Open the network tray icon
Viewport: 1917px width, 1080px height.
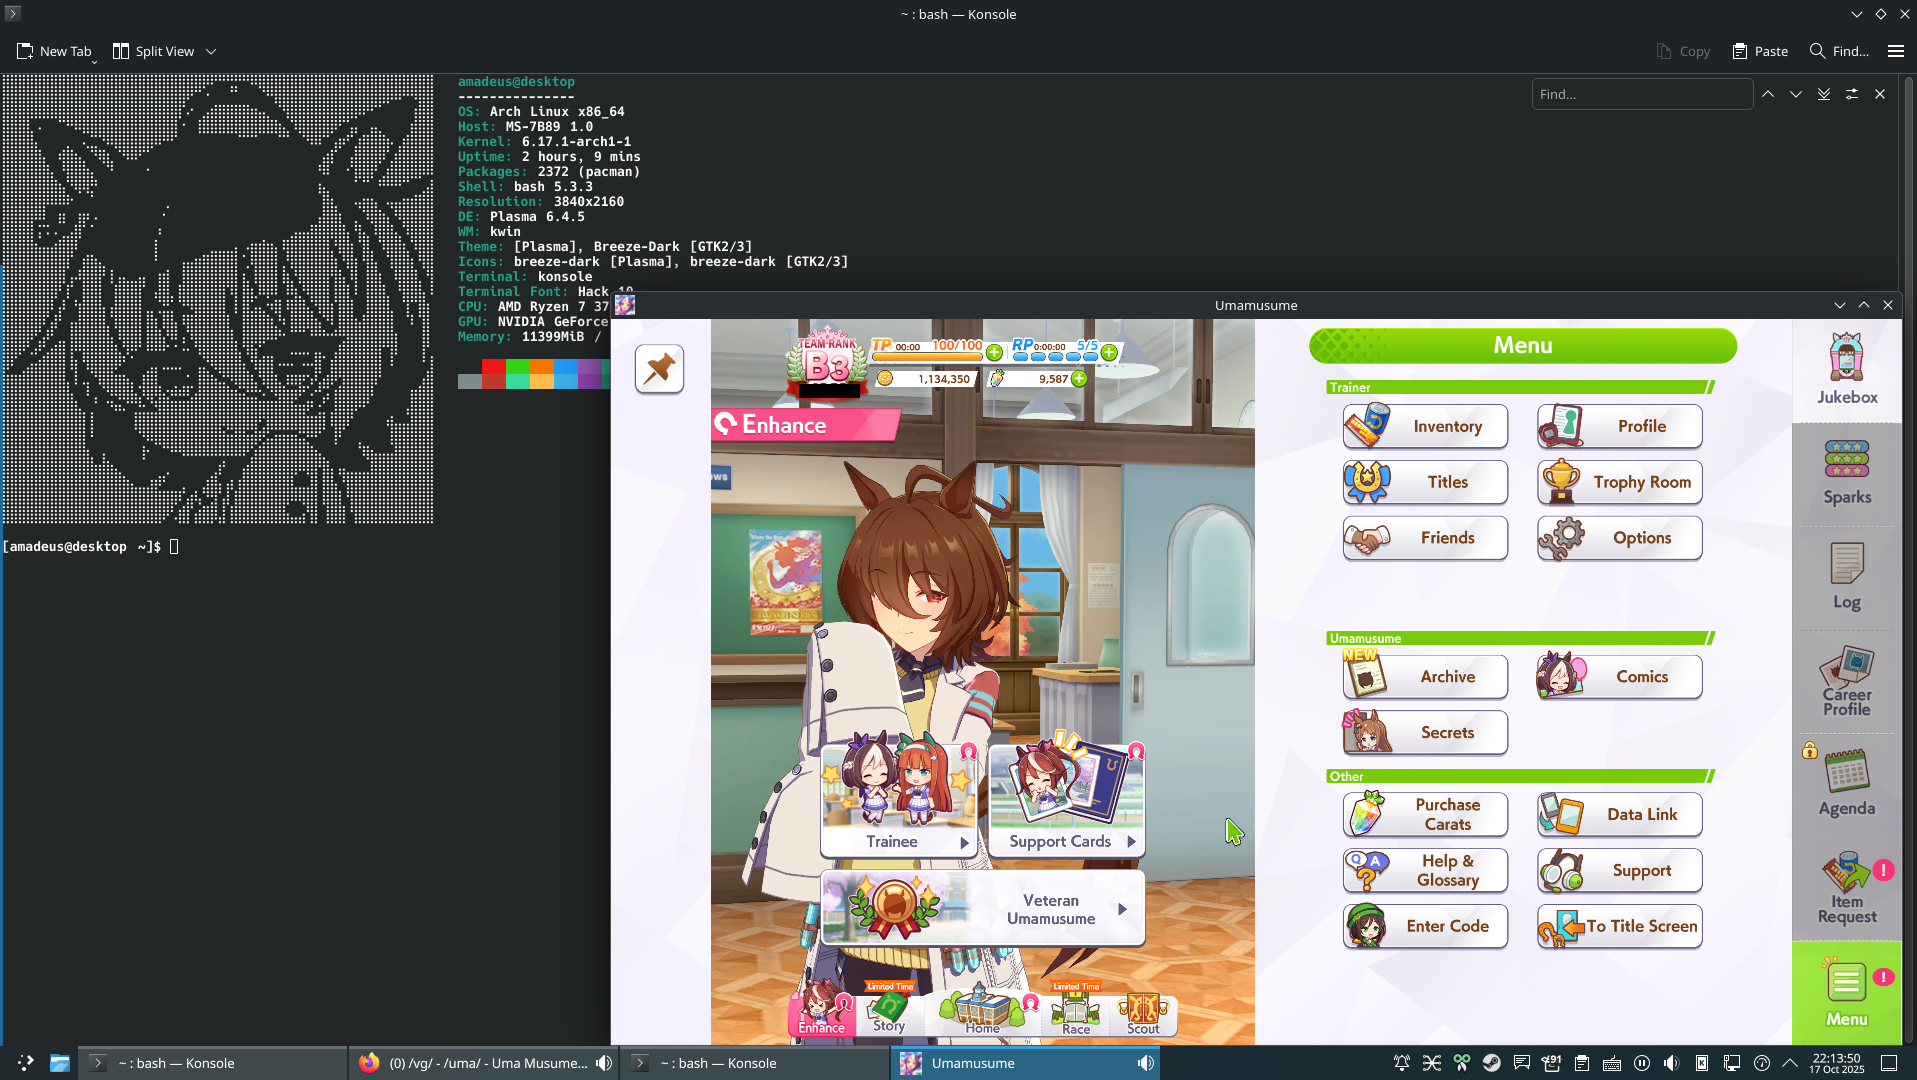pos(1731,1063)
